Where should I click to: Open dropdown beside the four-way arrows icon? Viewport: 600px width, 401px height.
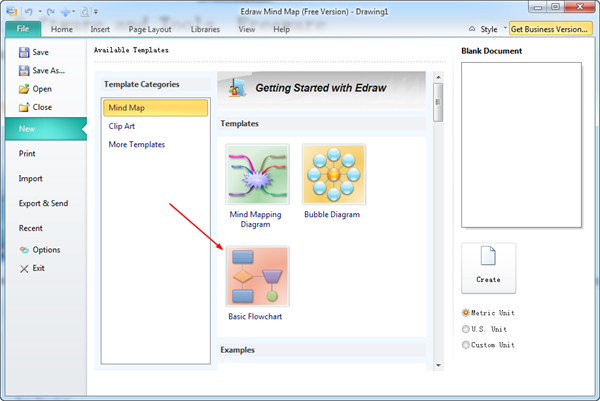[73, 11]
